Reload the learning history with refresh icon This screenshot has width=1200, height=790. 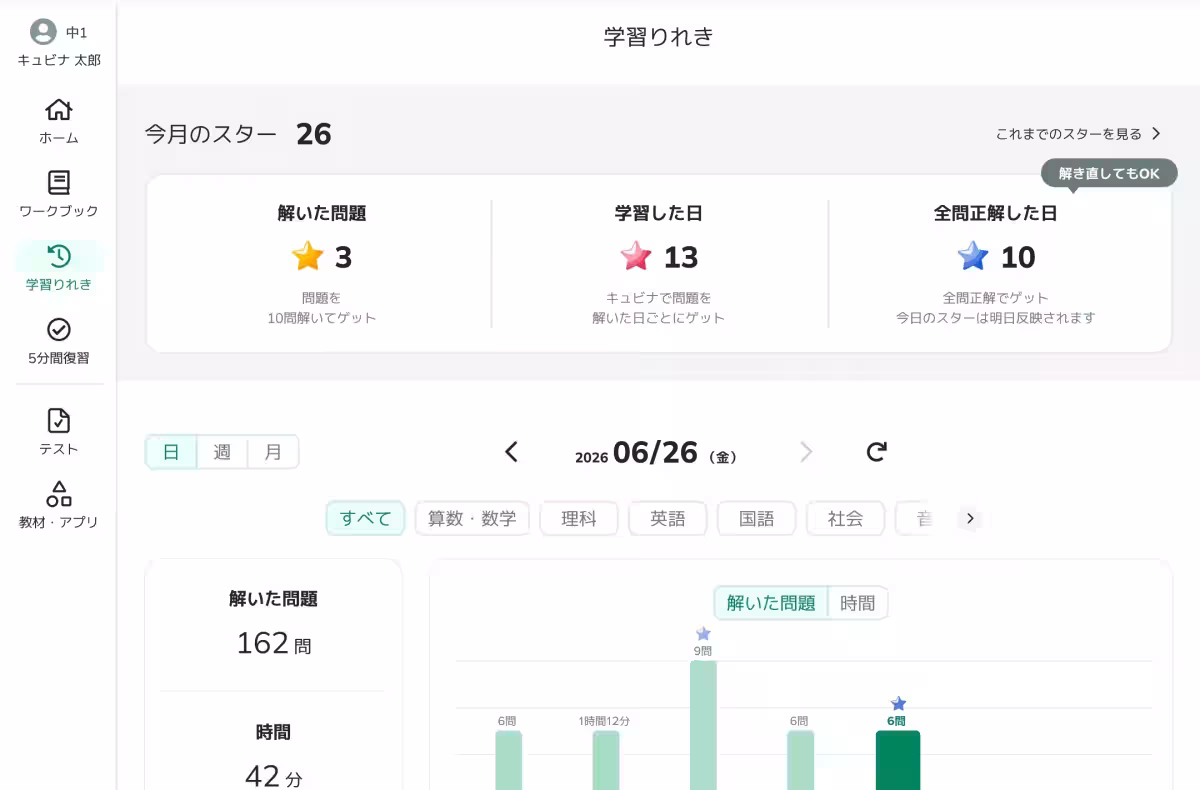(877, 452)
